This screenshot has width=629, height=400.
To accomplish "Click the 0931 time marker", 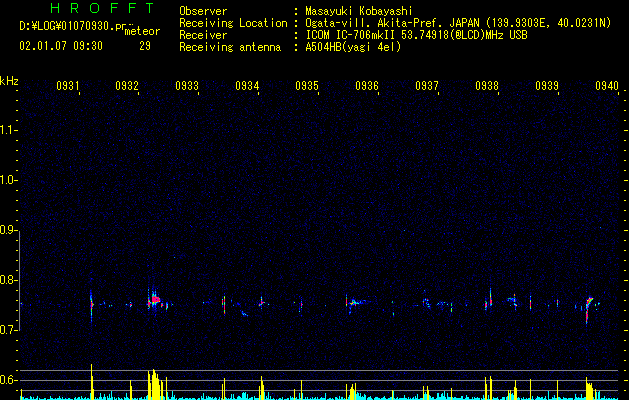I will (67, 85).
